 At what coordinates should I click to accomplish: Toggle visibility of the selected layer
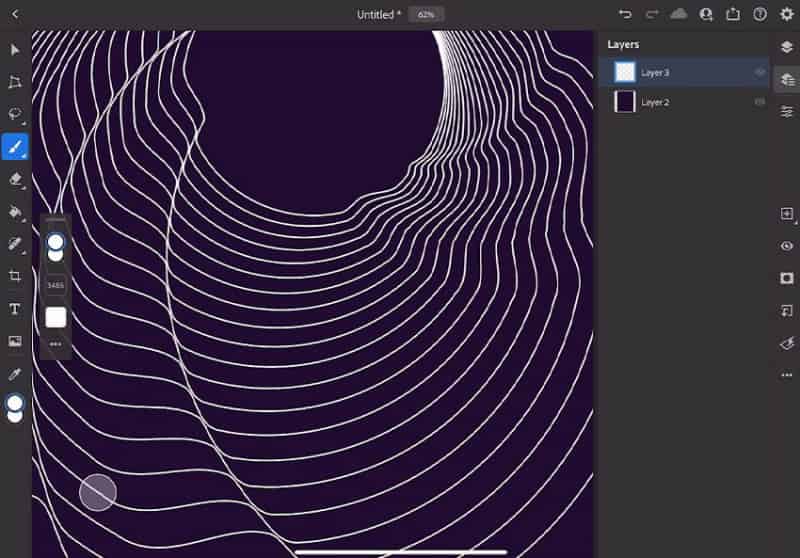click(787, 246)
